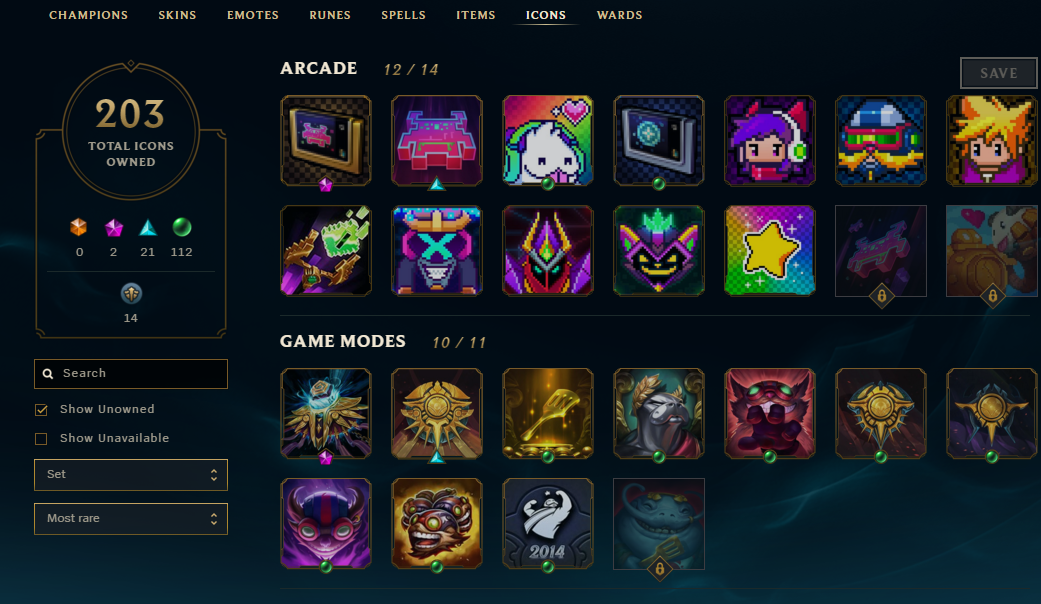Select the green pixel gauntlet Arcade icon
The height and width of the screenshot is (604, 1041).
click(x=326, y=250)
